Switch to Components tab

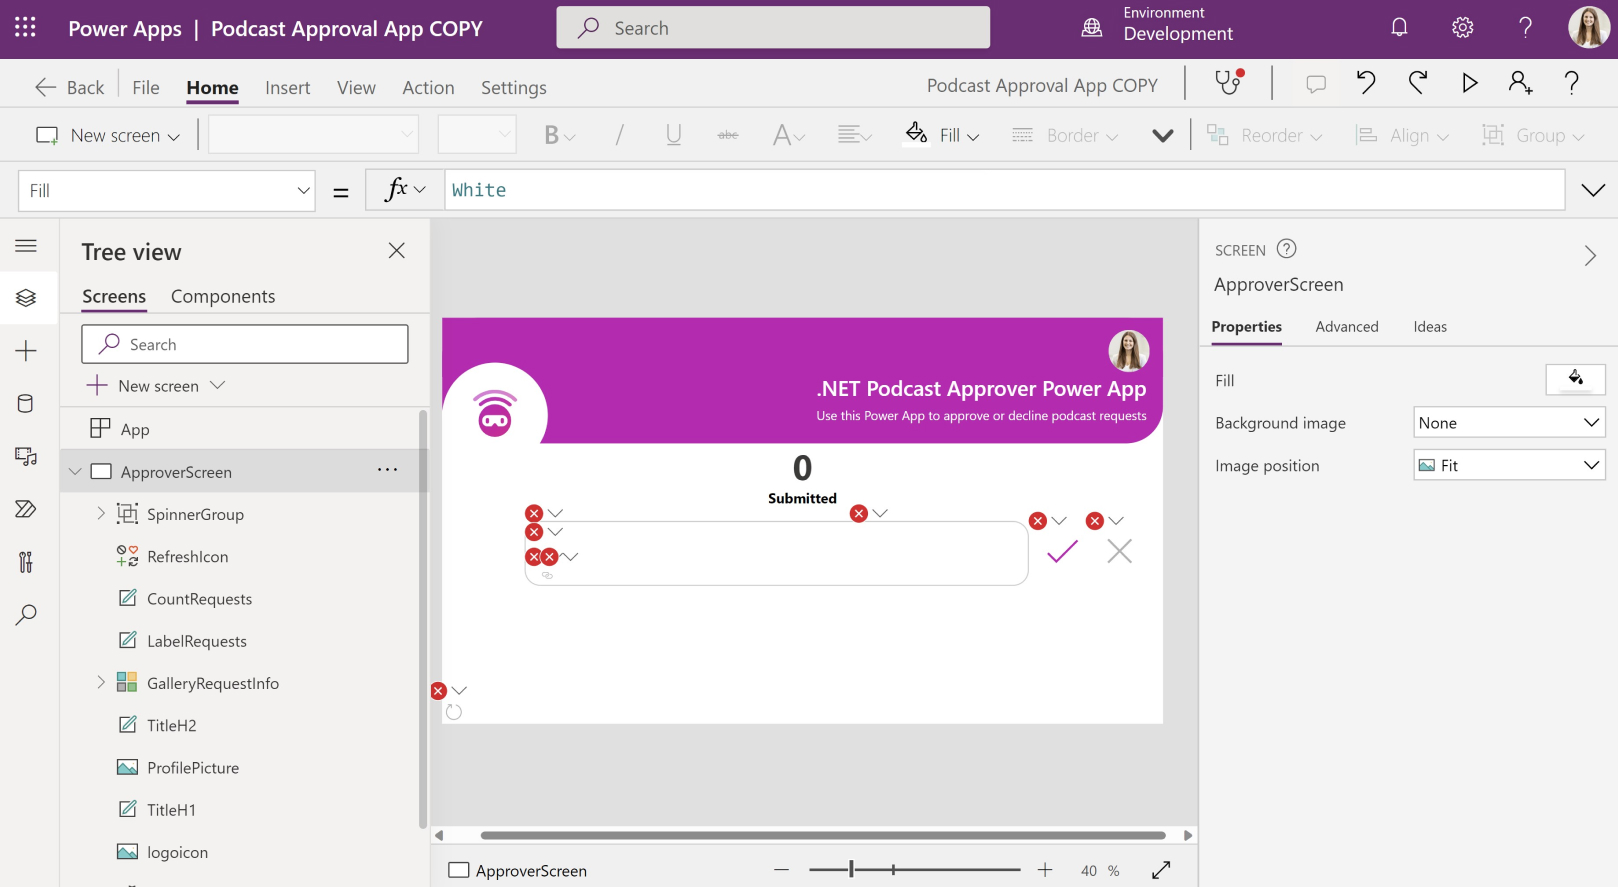[223, 296]
